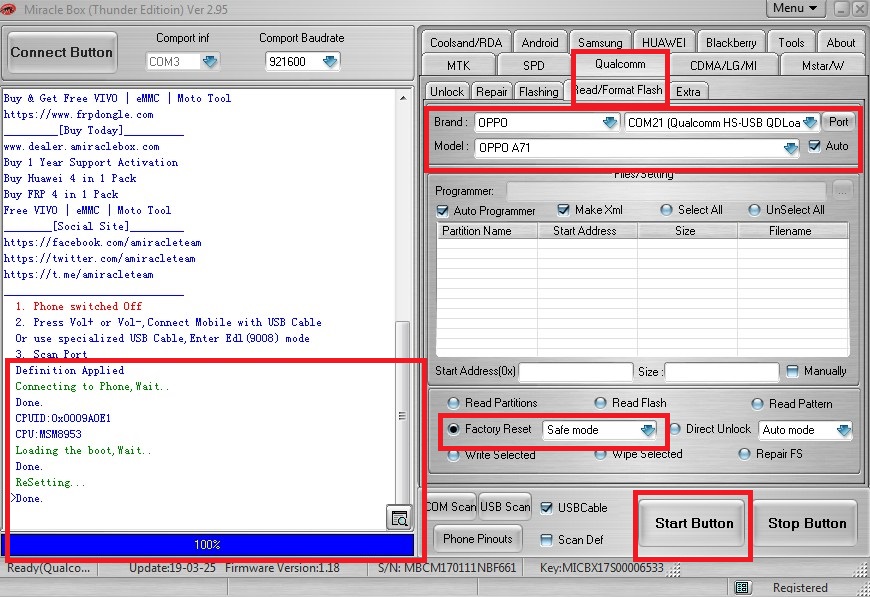Open the Extra sub-tab
This screenshot has width=870, height=597.
[688, 92]
